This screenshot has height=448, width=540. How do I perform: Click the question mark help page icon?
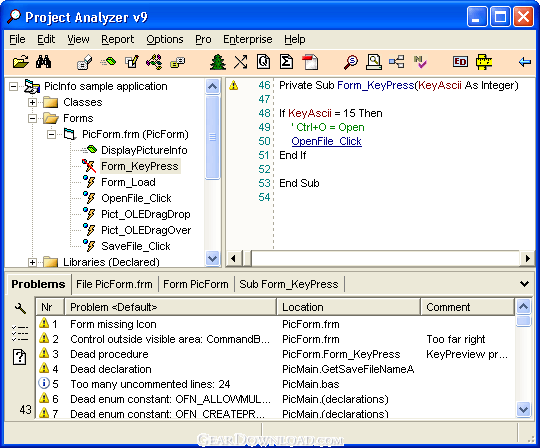20,357
